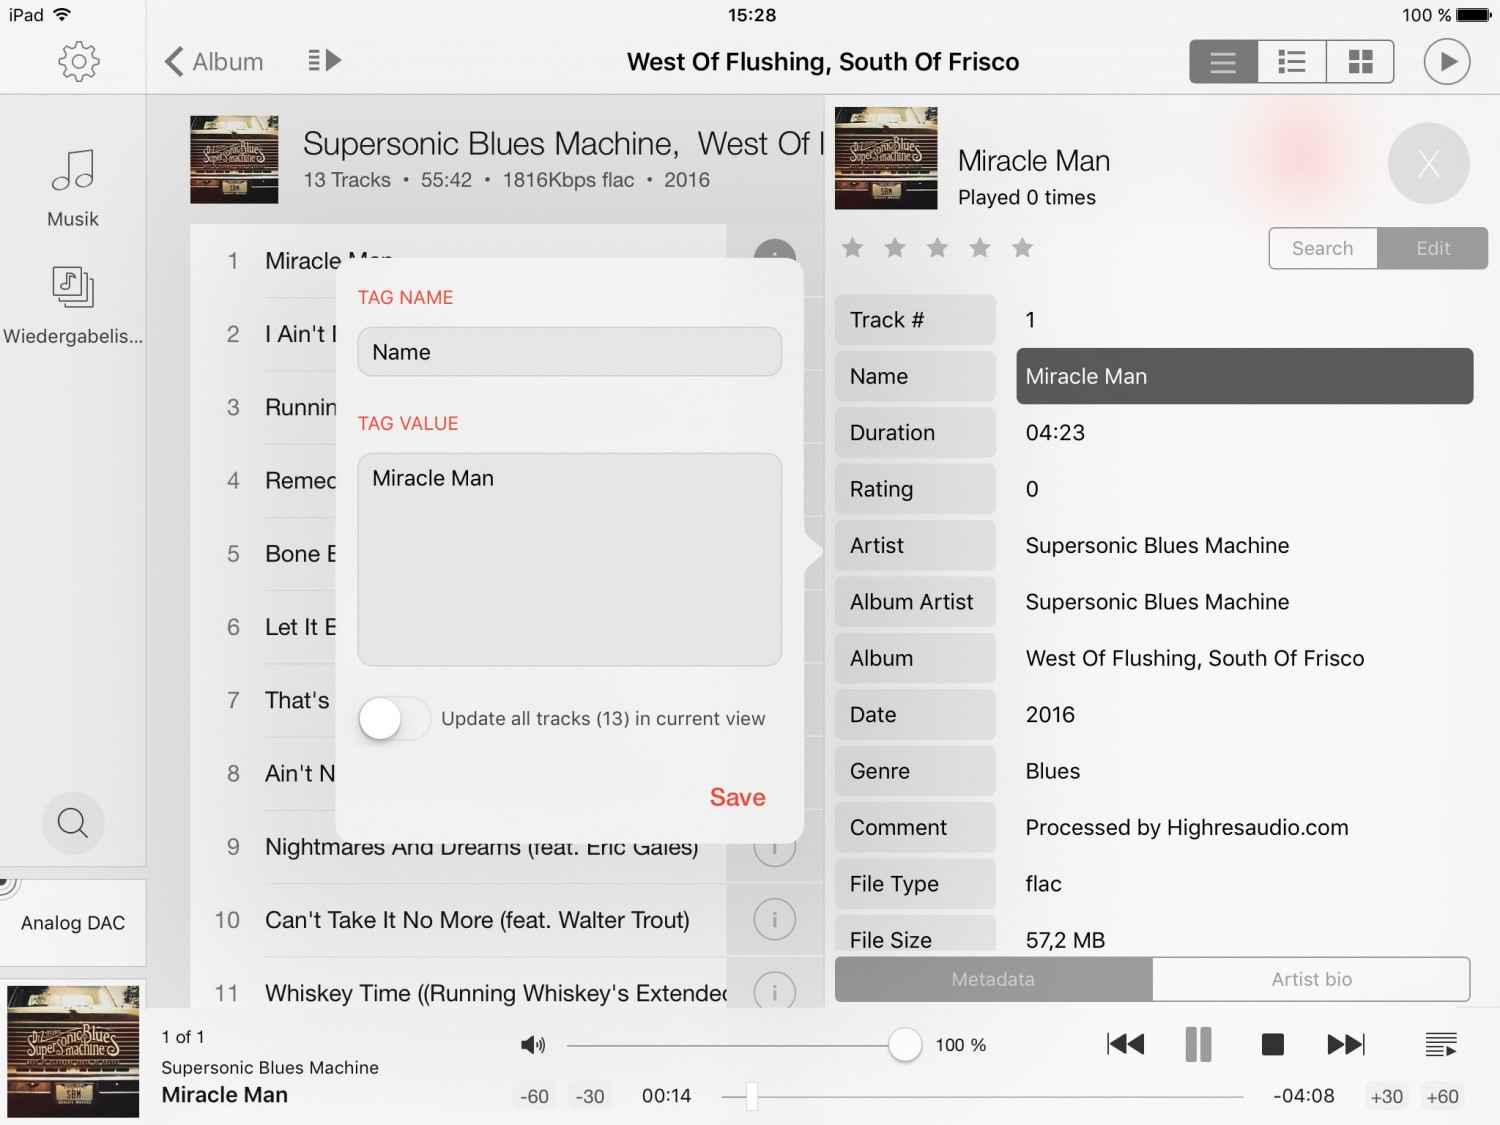Viewport: 1500px width, 1125px height.
Task: Select the Album value West Of Flushing
Action: pyautogui.click(x=1195, y=658)
